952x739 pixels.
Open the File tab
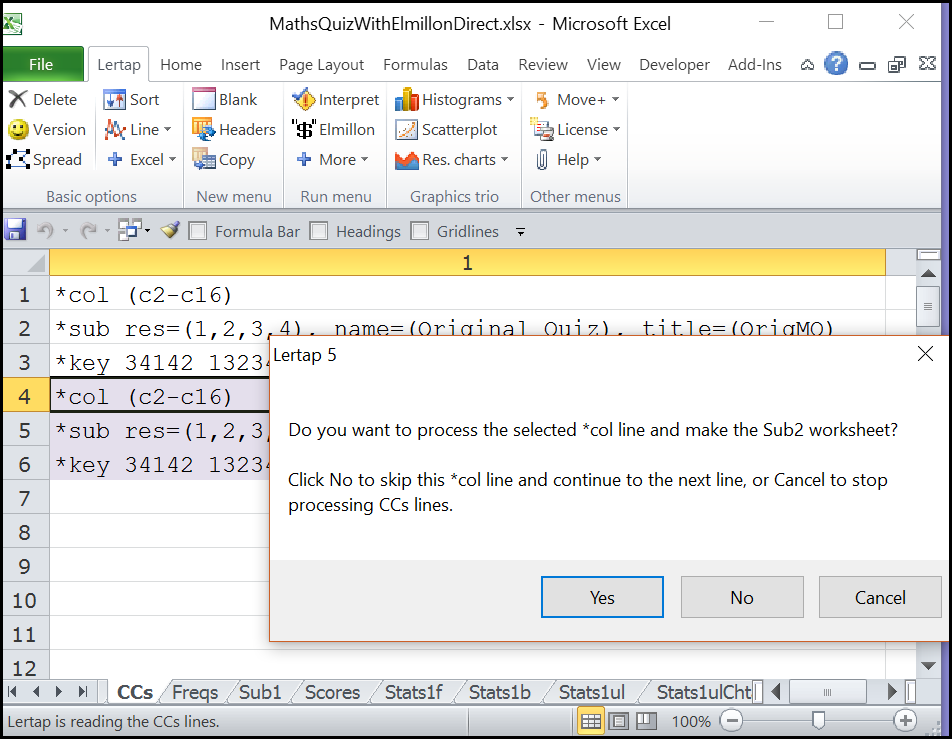coord(42,64)
